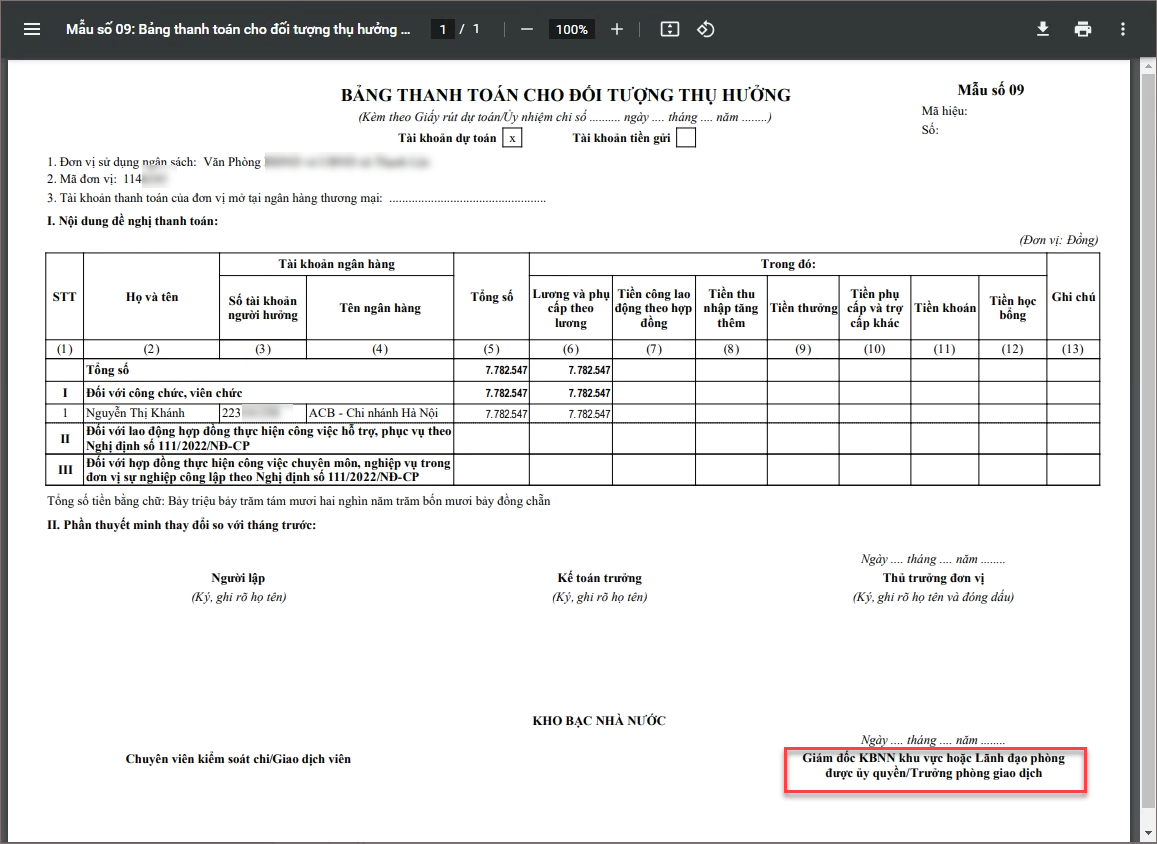Screen dimensions: 1157x844
Task: Click the 'Kế toán trưởng' signature label
Action: tap(599, 578)
